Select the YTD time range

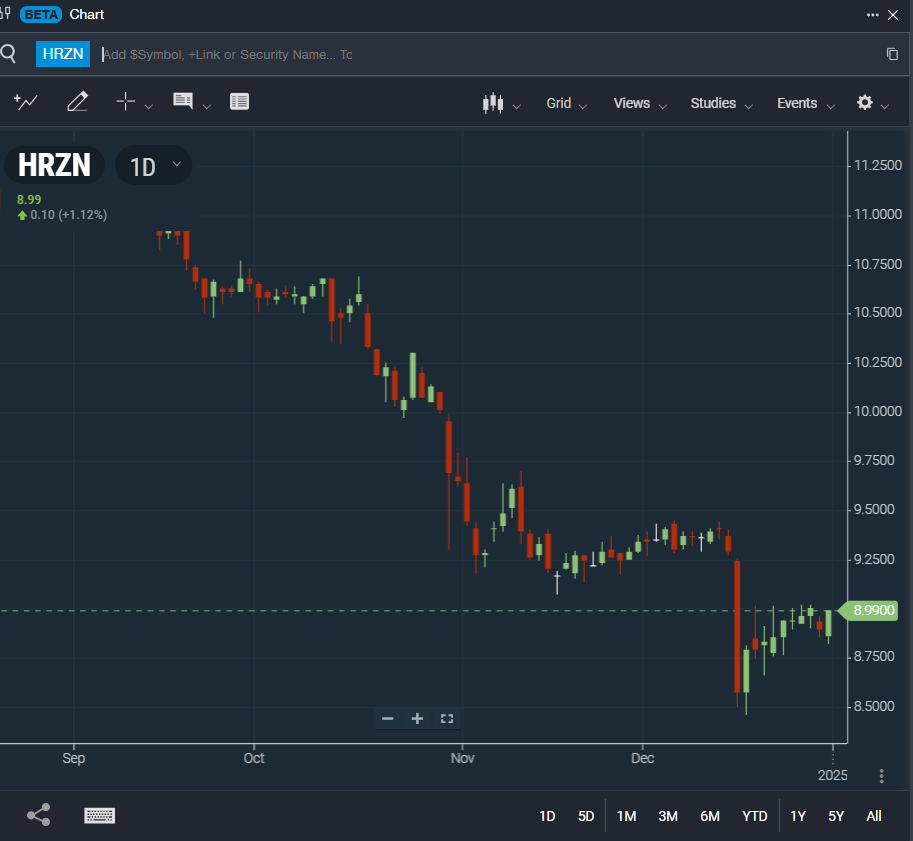pyautogui.click(x=755, y=816)
